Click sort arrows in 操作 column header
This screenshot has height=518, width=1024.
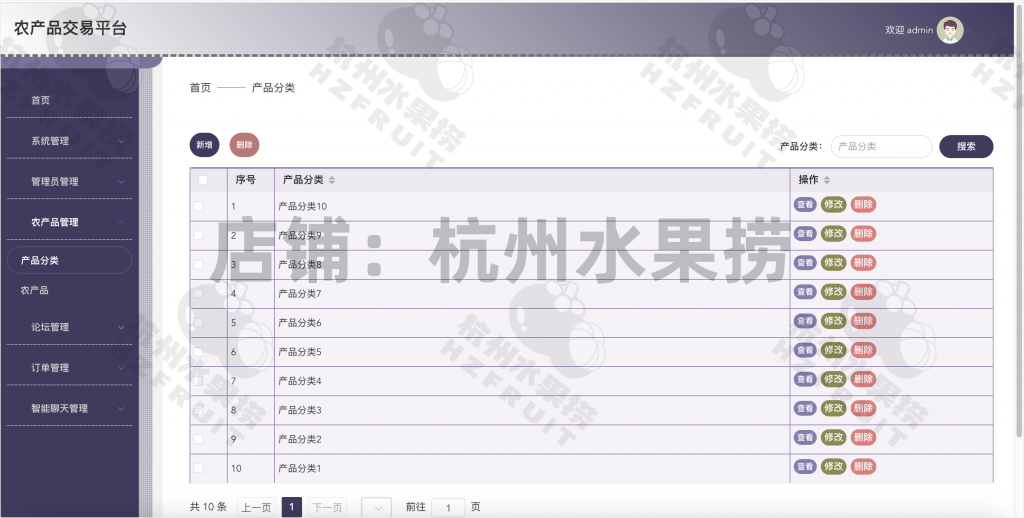point(827,180)
